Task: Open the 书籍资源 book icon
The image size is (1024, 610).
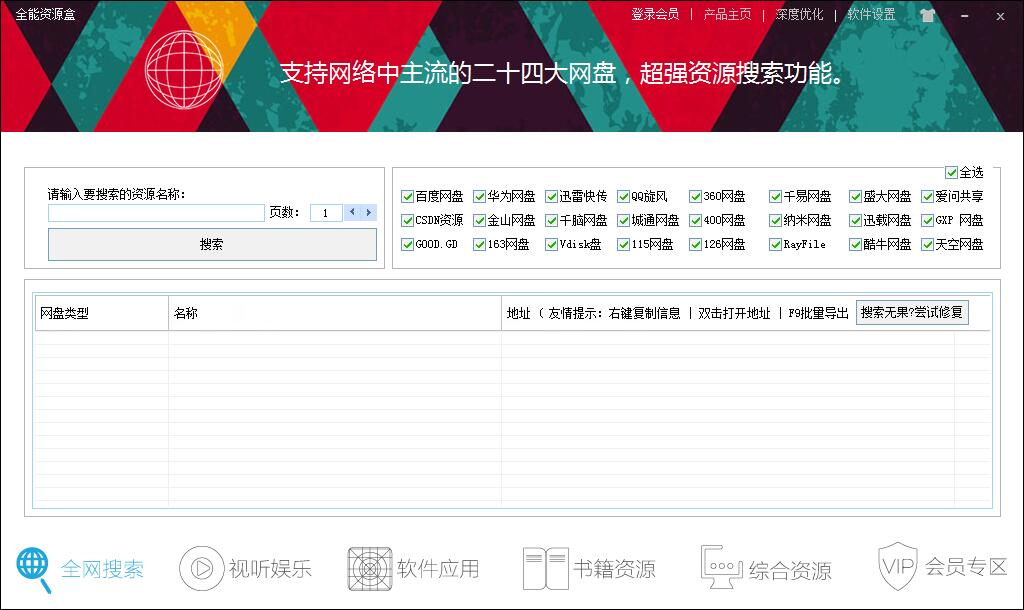Action: 546,569
